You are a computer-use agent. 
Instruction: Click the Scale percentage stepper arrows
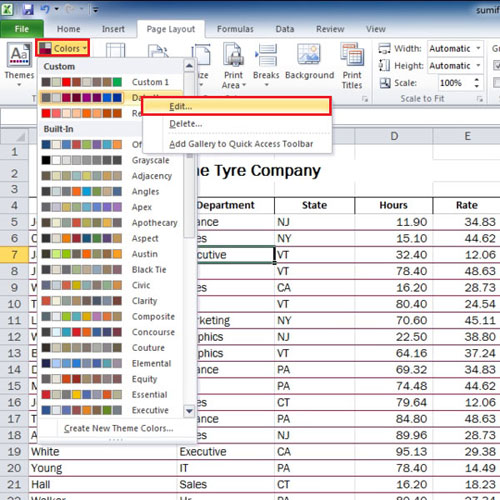click(x=477, y=83)
